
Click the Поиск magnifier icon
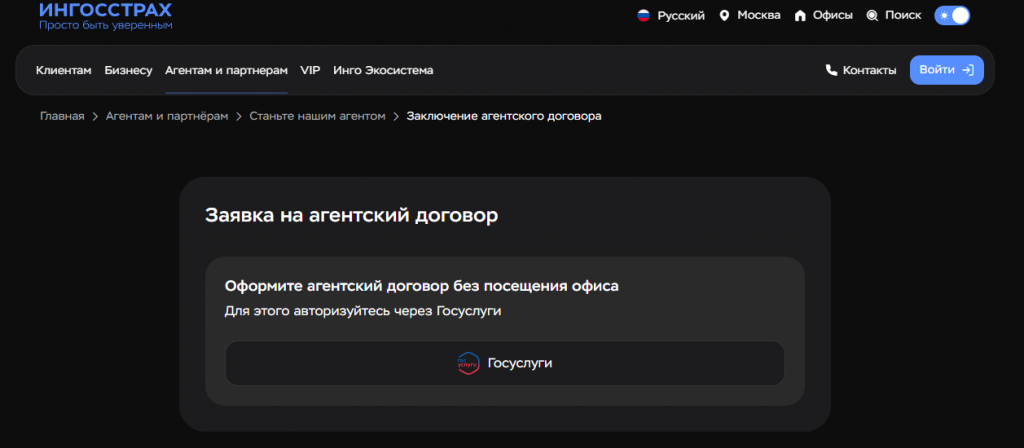[872, 15]
